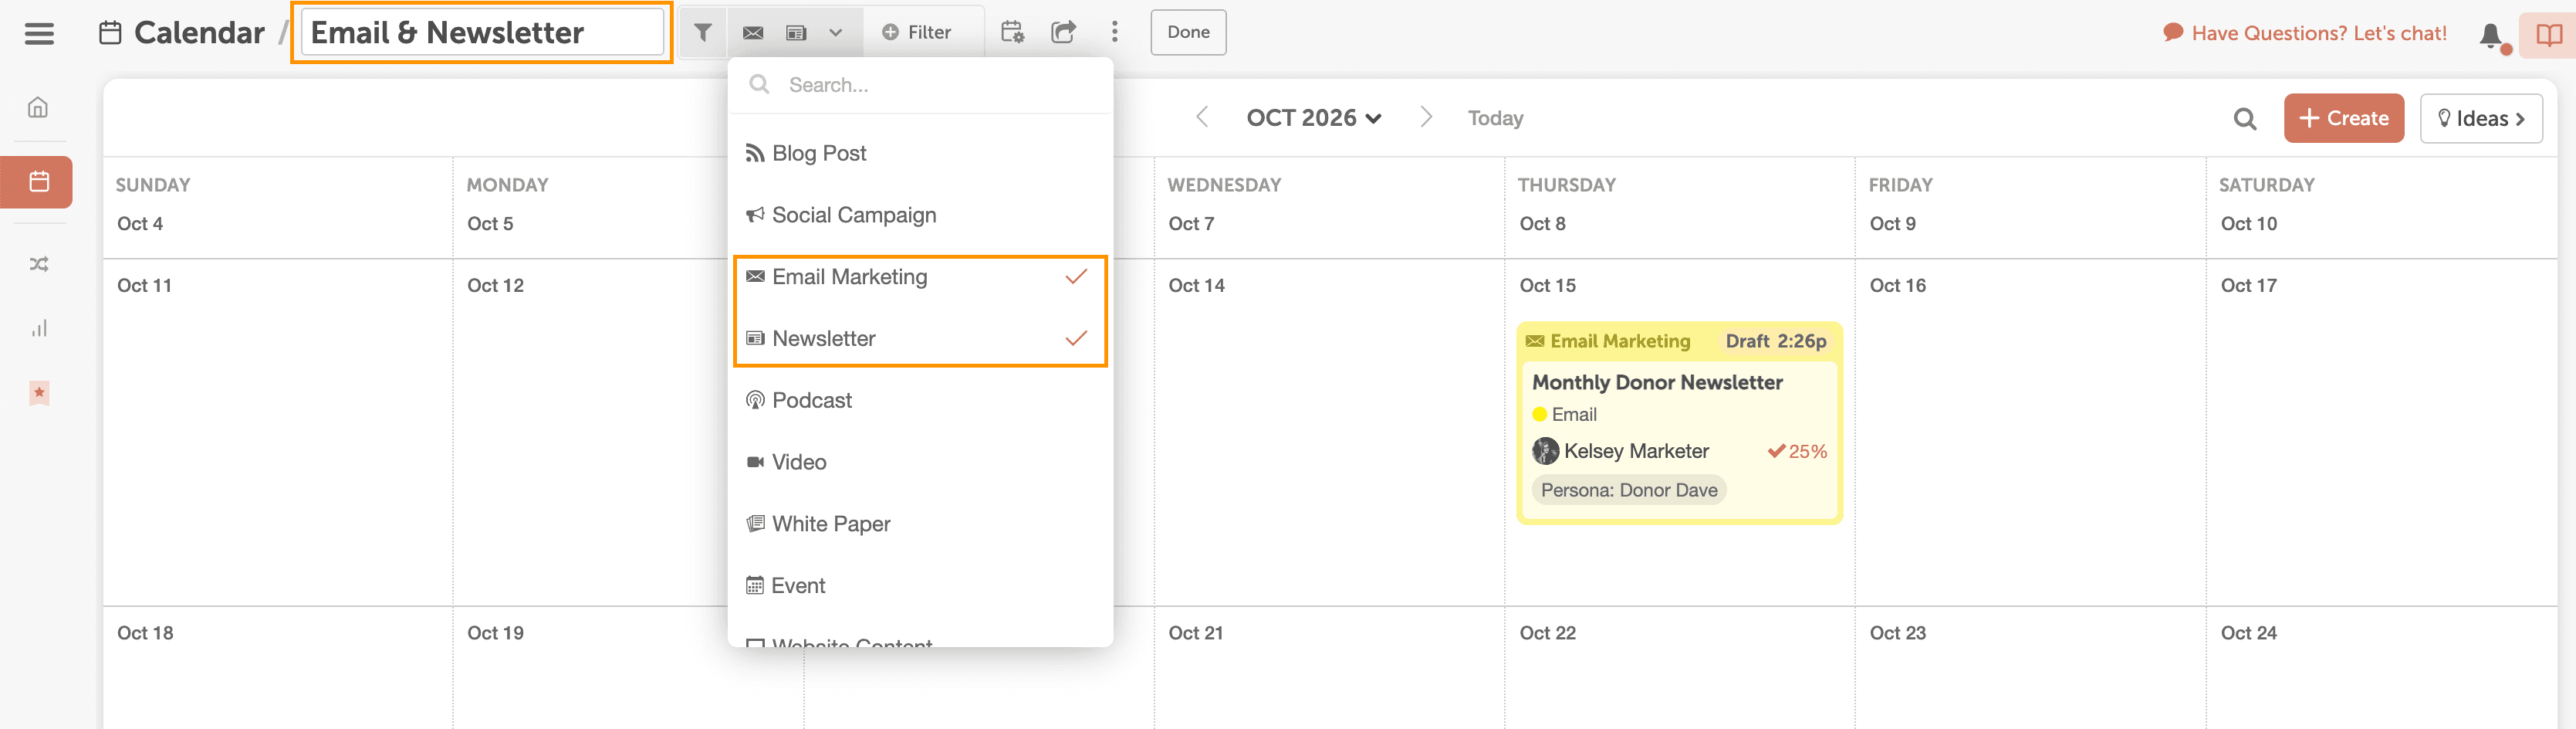Check the Podcast content type
The width and height of the screenshot is (2576, 729).
pos(811,401)
